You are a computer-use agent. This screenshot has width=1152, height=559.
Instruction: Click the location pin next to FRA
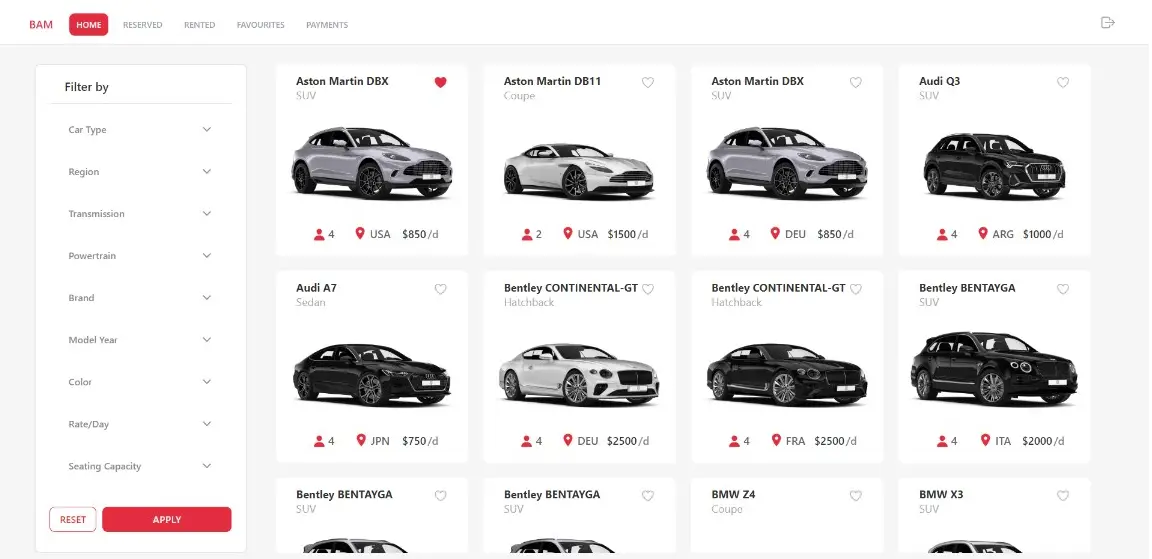point(776,440)
